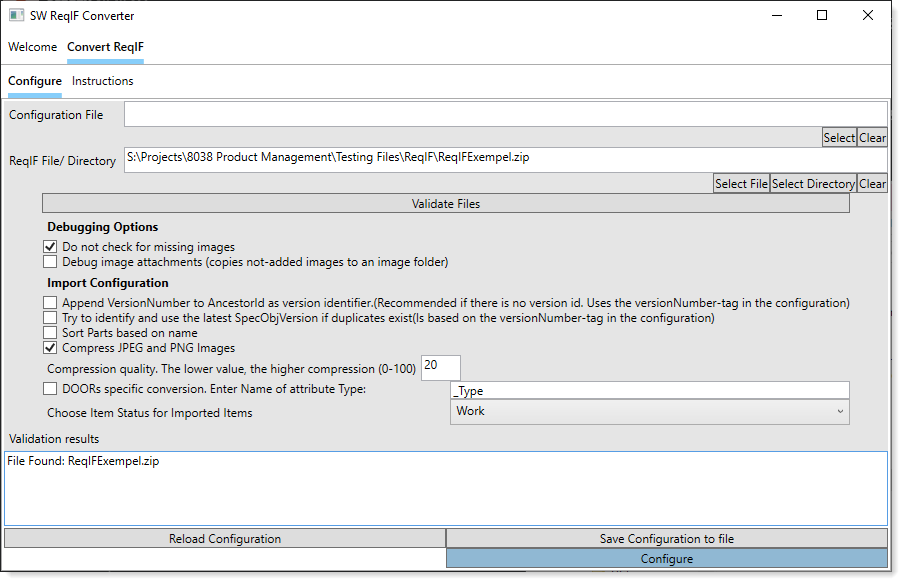Clear the Configuration File path
The height and width of the screenshot is (584, 904).
tap(872, 138)
